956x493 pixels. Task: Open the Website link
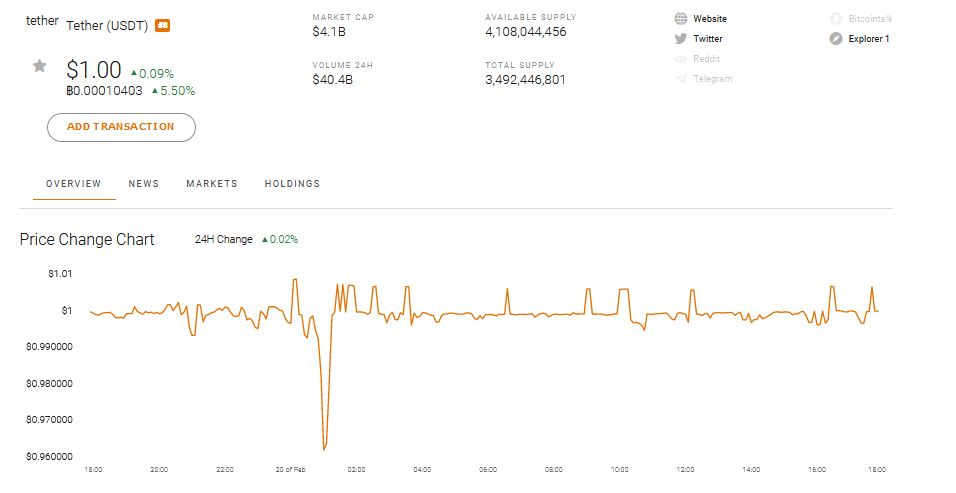pos(710,19)
